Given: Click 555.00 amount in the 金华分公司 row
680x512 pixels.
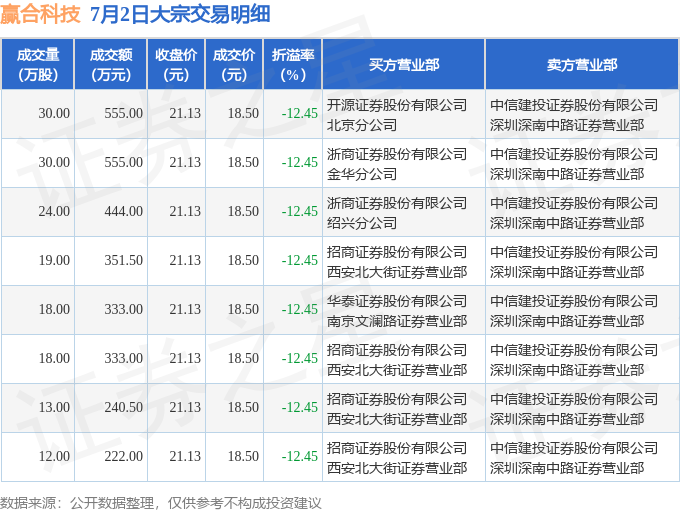Looking at the screenshot, I should pos(124,162).
